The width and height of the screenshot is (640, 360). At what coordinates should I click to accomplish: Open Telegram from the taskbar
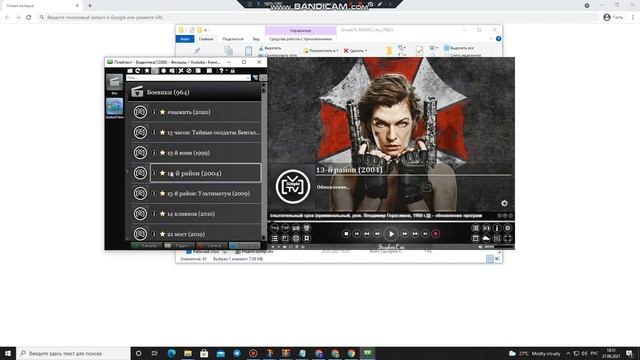point(237,353)
